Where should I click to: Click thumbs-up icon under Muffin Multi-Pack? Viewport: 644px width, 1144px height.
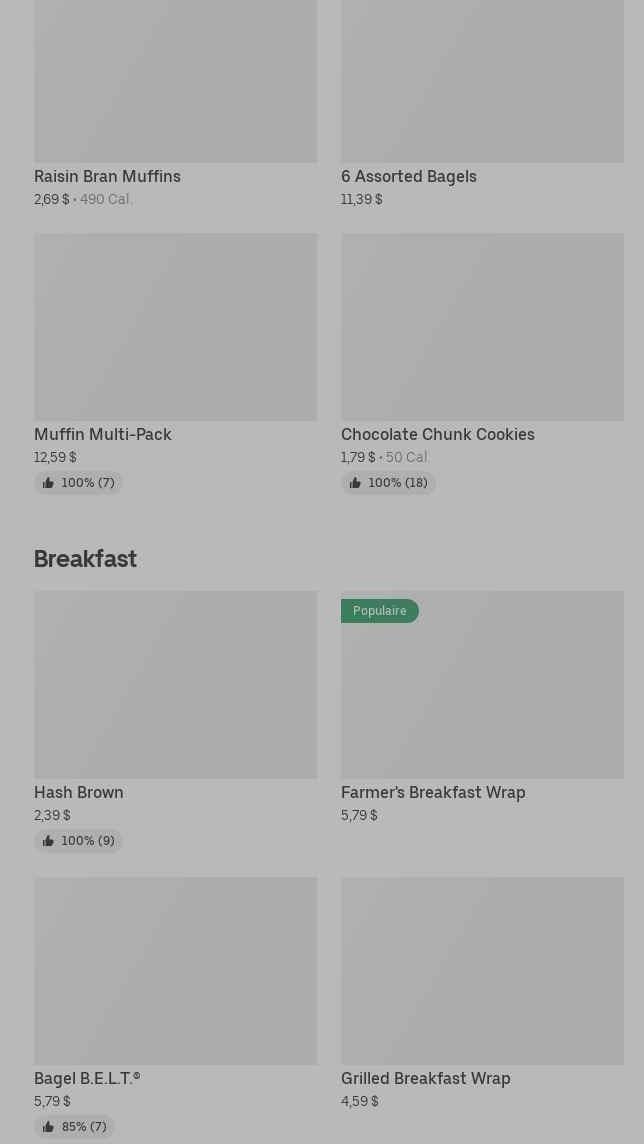click(48, 483)
